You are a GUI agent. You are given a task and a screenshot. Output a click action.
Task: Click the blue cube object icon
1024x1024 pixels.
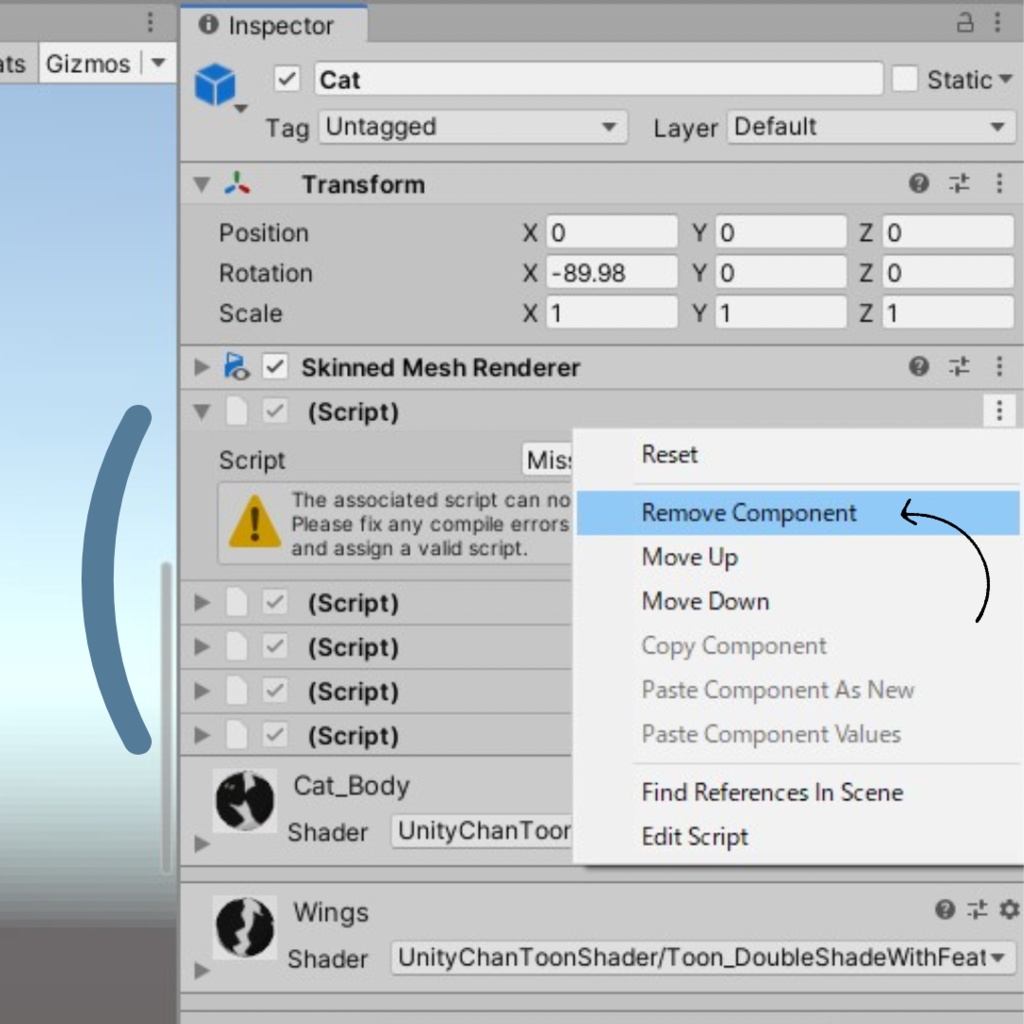[x=215, y=85]
